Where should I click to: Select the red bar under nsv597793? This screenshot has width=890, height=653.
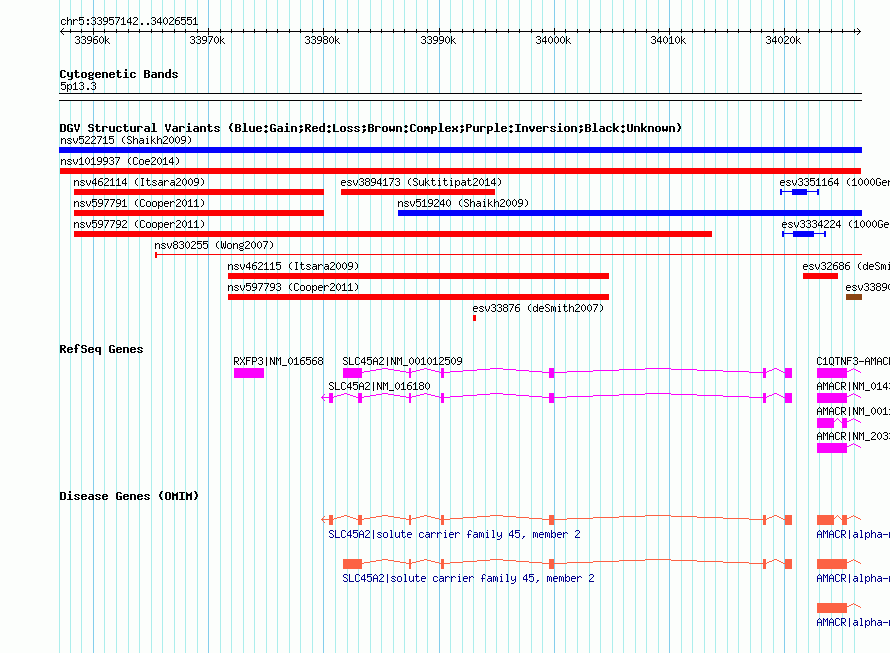418,297
